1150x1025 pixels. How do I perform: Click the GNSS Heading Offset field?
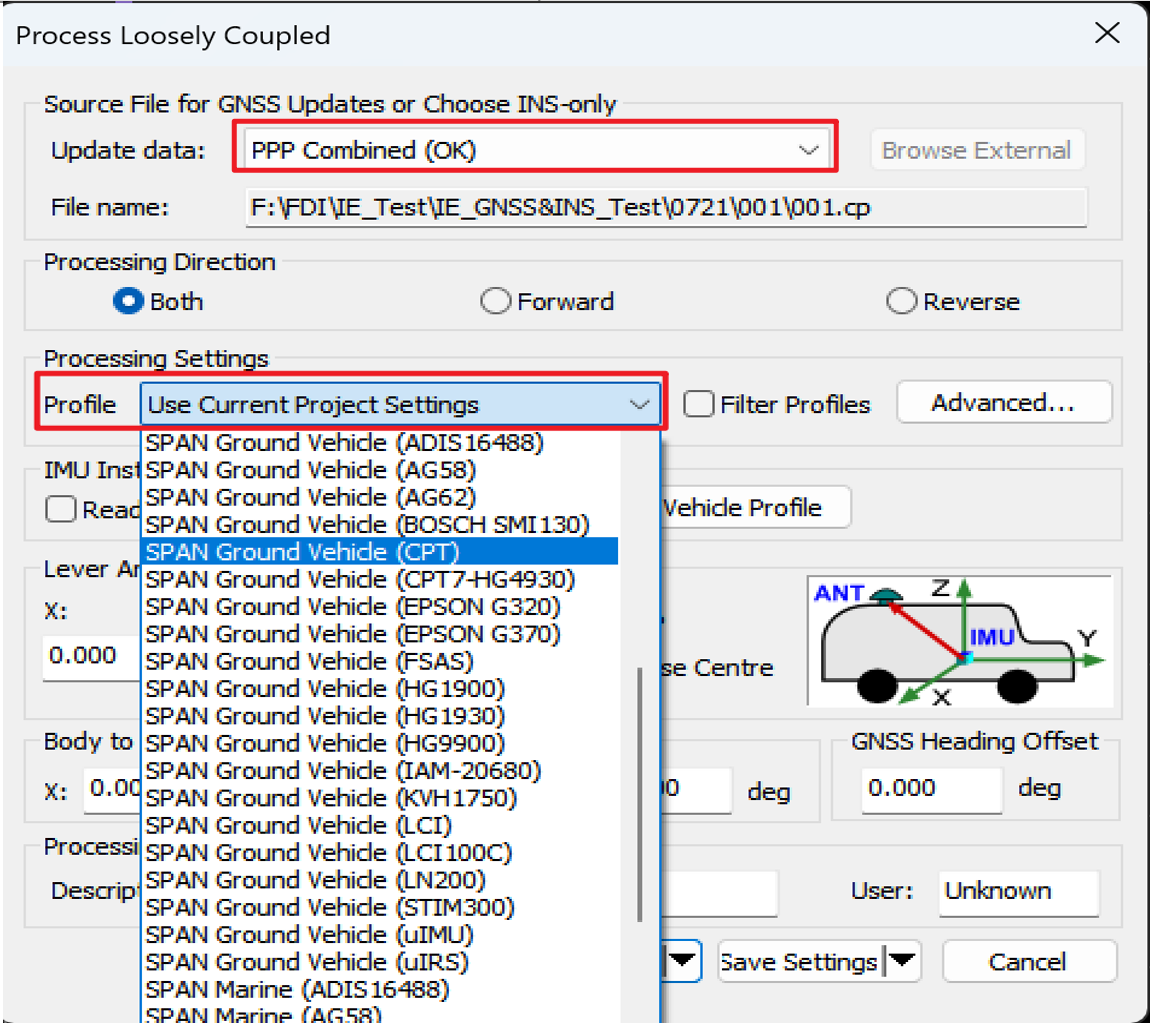pyautogui.click(x=931, y=788)
